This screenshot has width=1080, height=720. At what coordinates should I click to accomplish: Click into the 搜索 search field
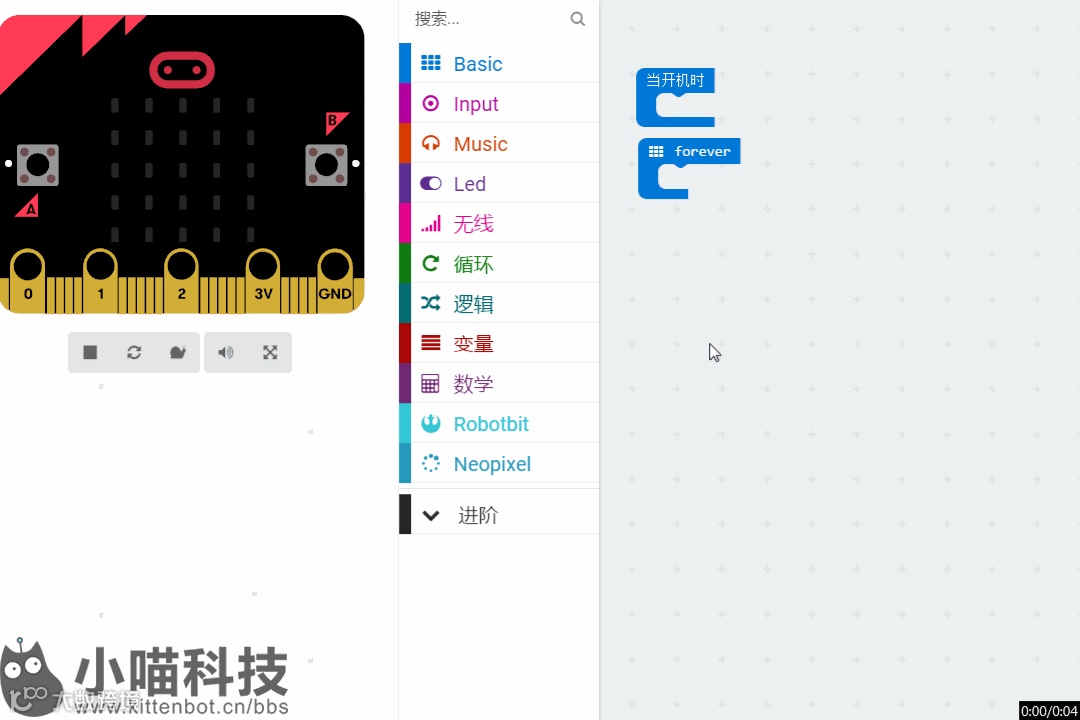click(489, 19)
